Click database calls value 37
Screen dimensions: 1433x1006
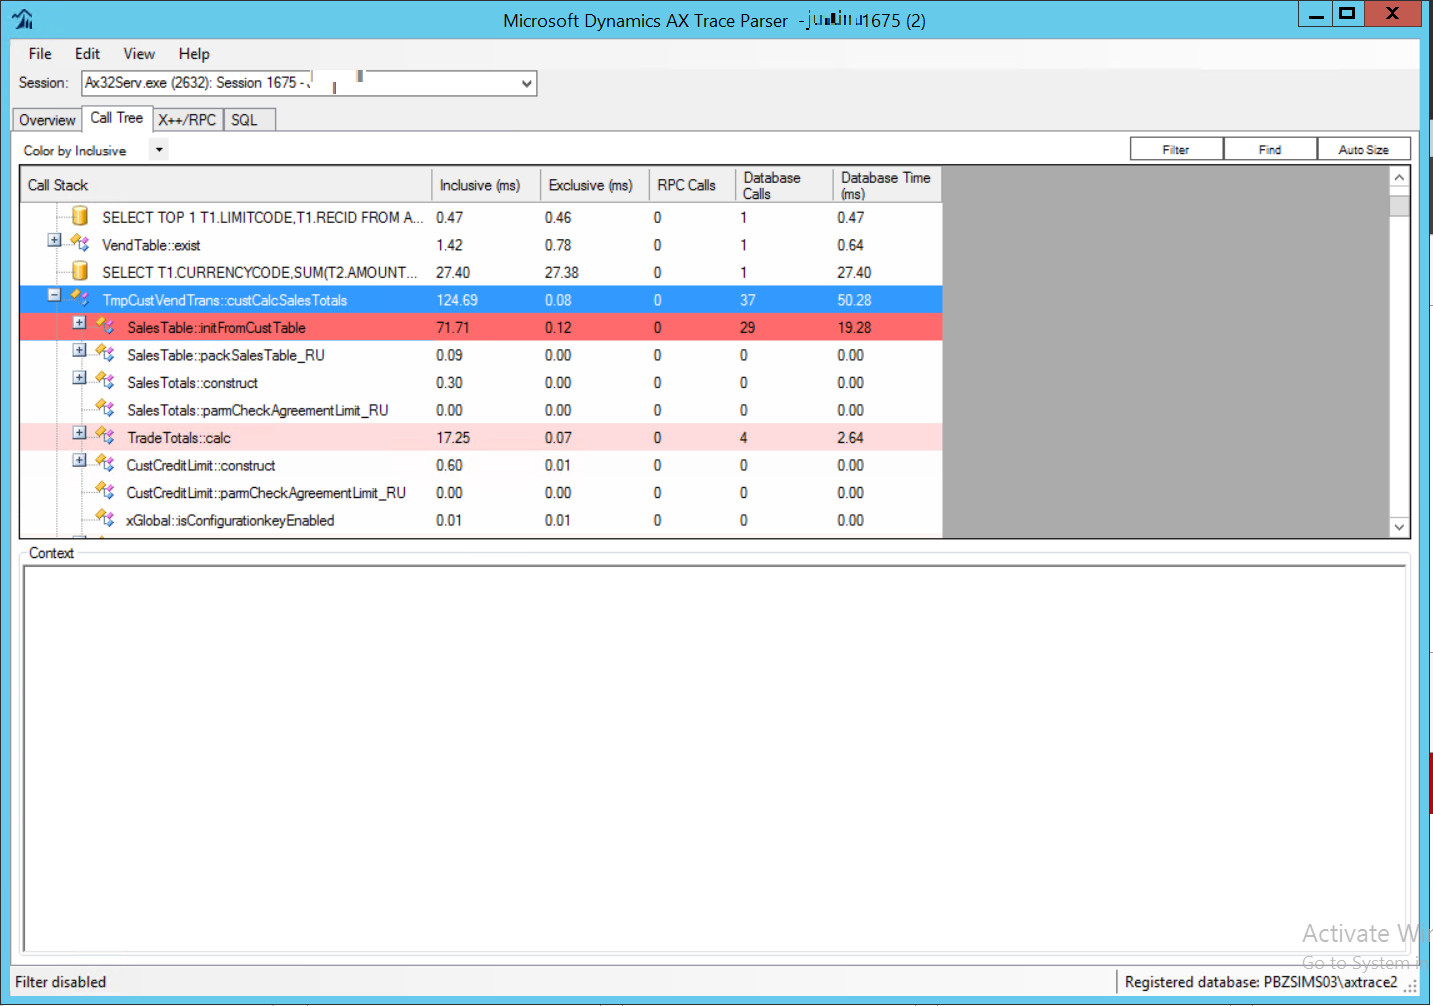748,300
